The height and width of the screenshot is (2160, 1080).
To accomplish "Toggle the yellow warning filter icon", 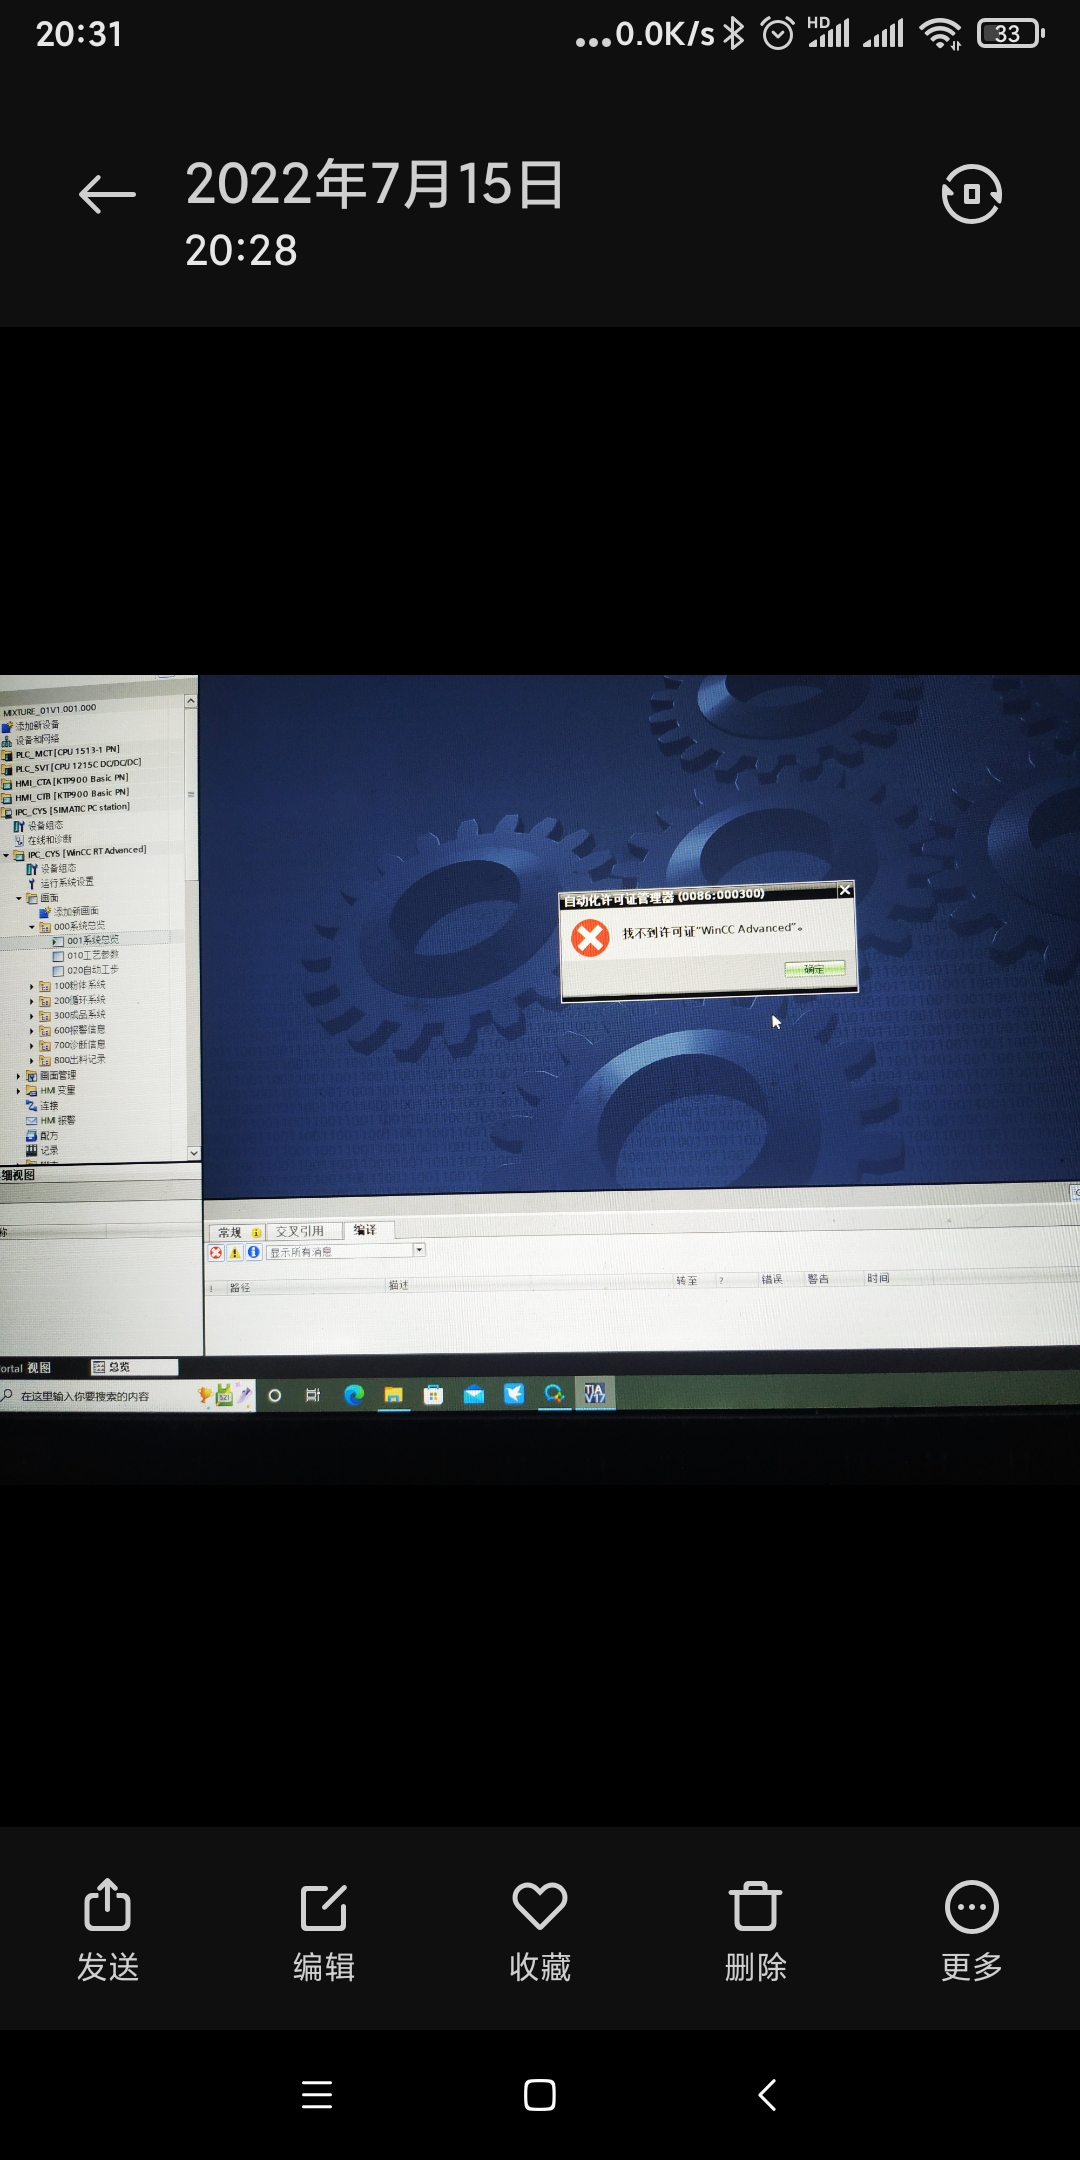I will pos(235,1252).
